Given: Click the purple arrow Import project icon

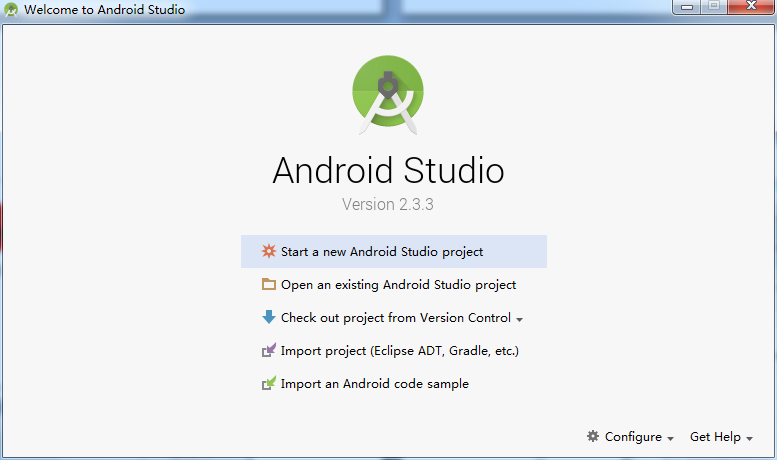Looking at the screenshot, I should [269, 350].
